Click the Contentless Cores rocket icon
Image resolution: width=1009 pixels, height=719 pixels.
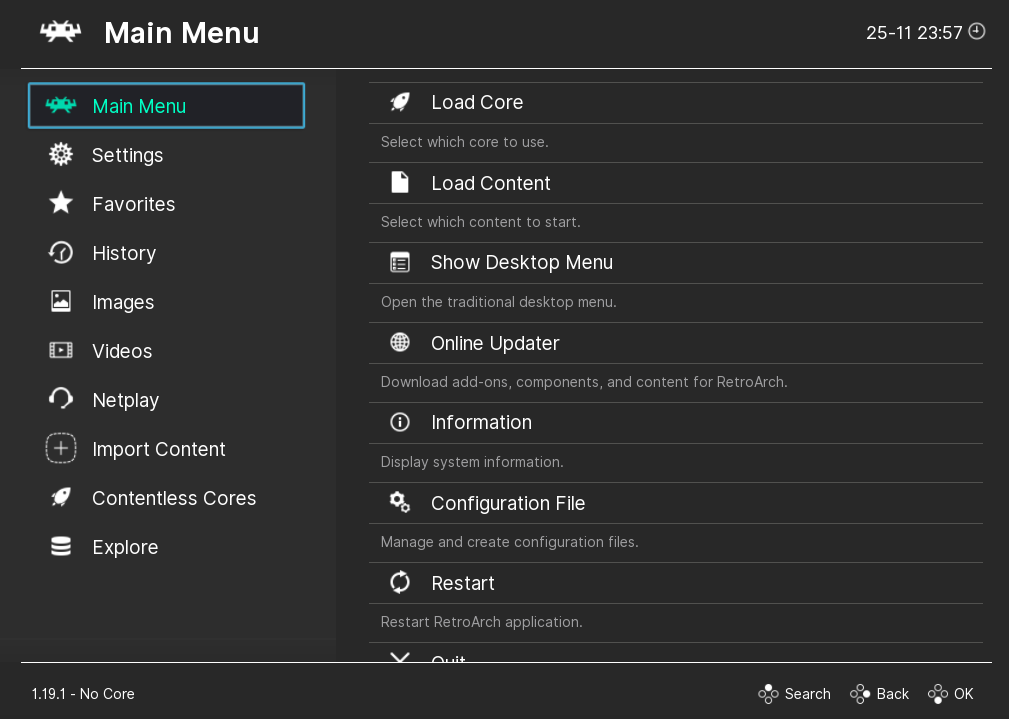[61, 498]
